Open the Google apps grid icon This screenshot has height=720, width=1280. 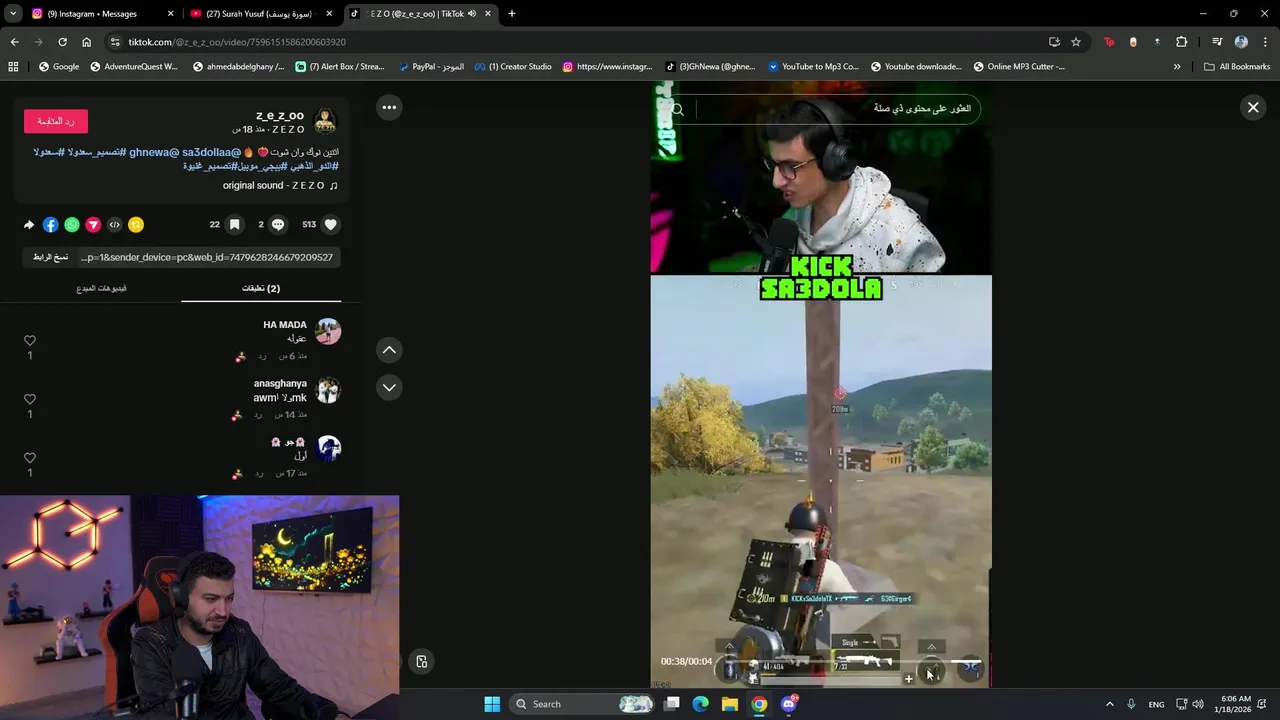[13, 67]
